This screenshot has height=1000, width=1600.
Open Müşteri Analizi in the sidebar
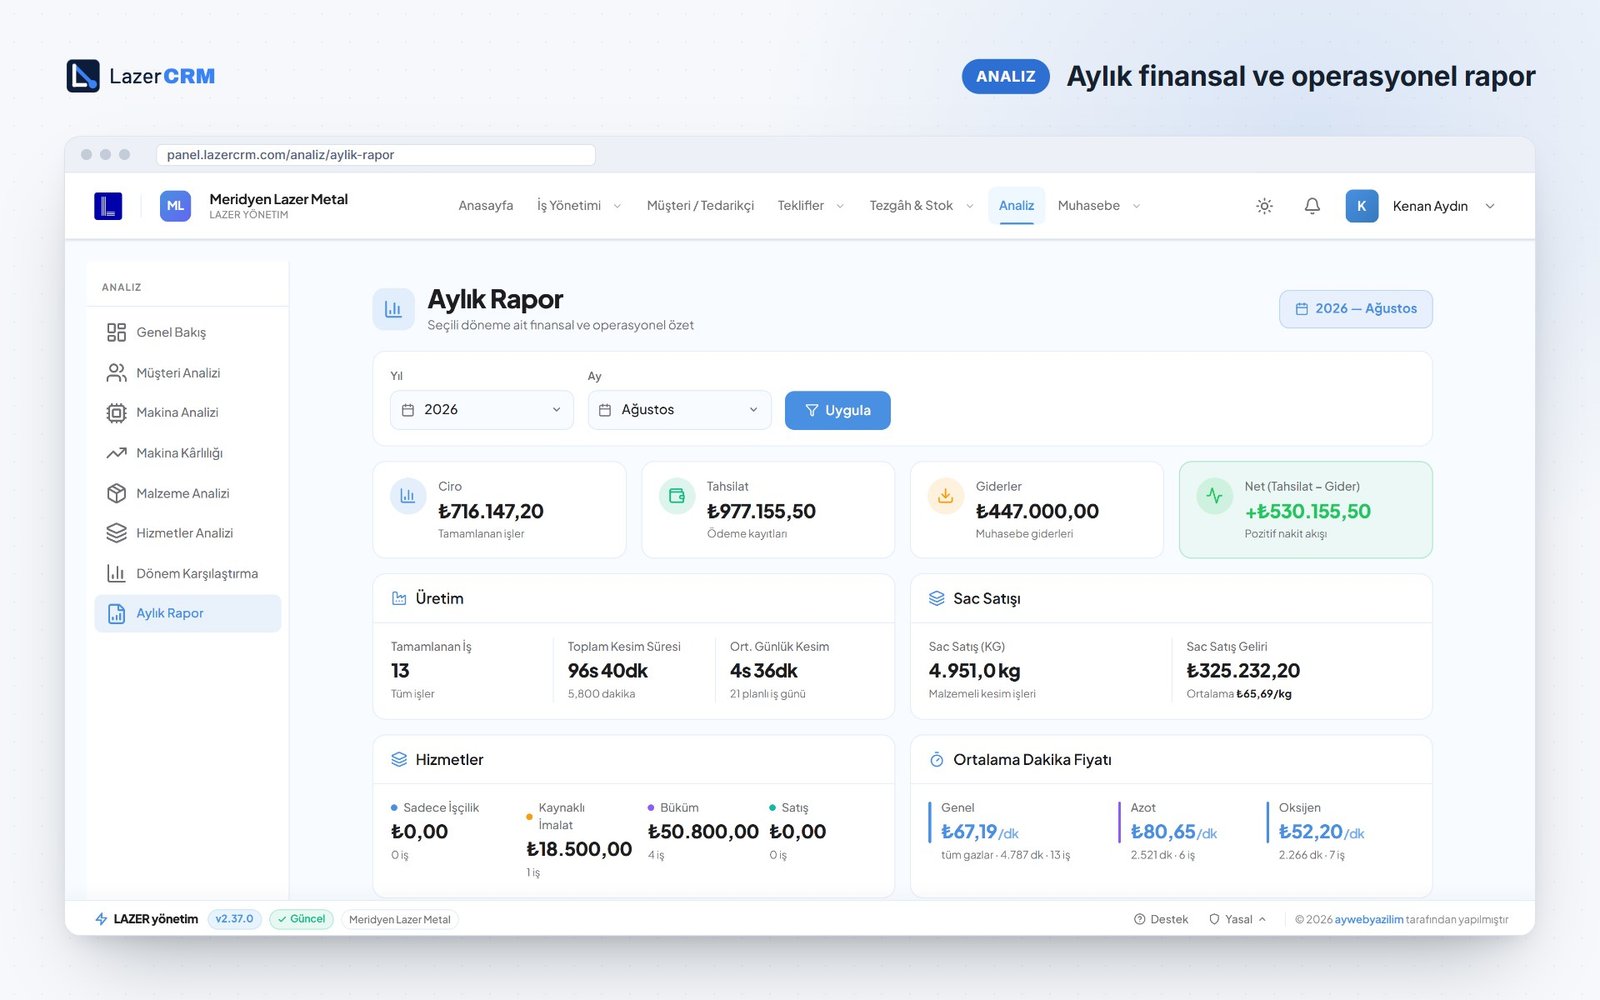(188, 373)
